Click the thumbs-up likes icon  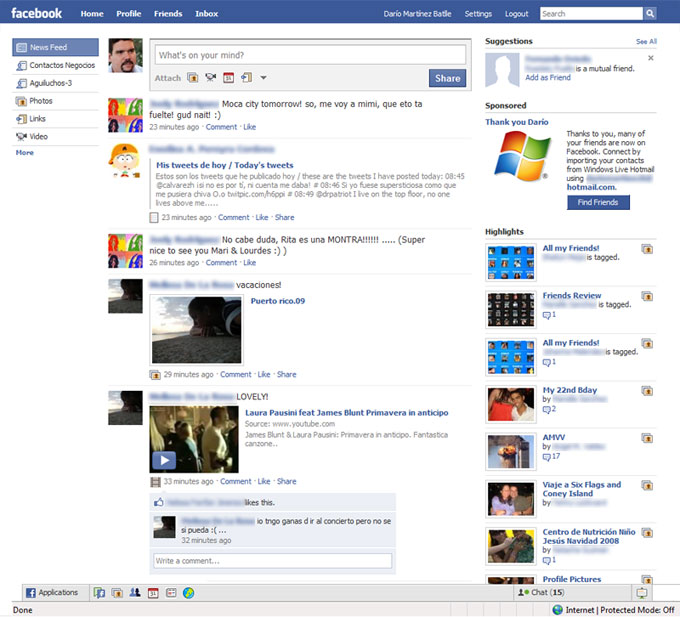click(x=159, y=502)
